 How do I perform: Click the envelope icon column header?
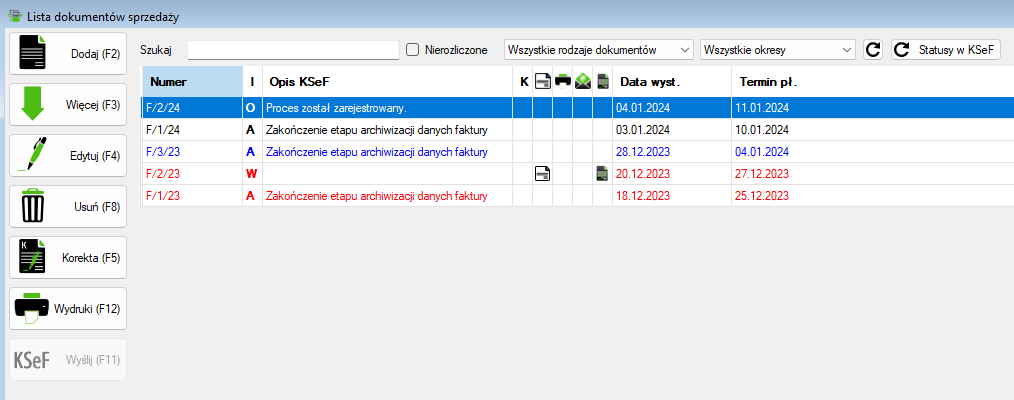[582, 81]
